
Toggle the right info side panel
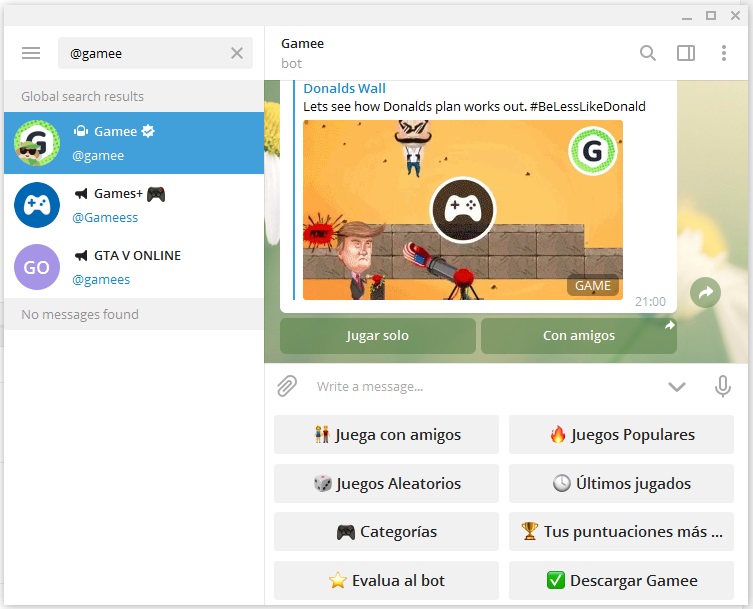click(686, 53)
